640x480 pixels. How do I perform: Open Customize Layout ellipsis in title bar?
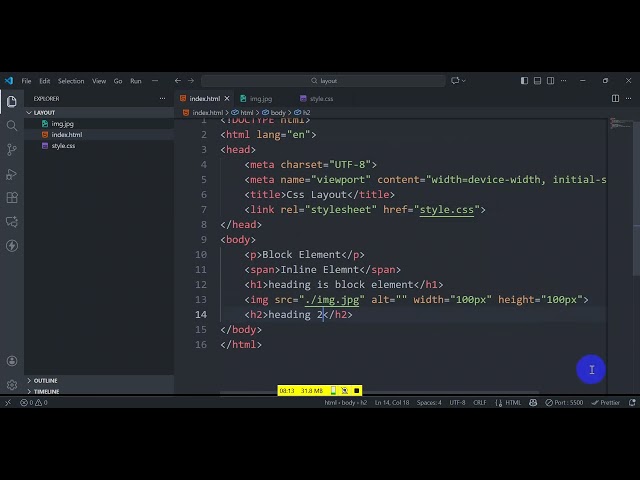click(x=564, y=81)
